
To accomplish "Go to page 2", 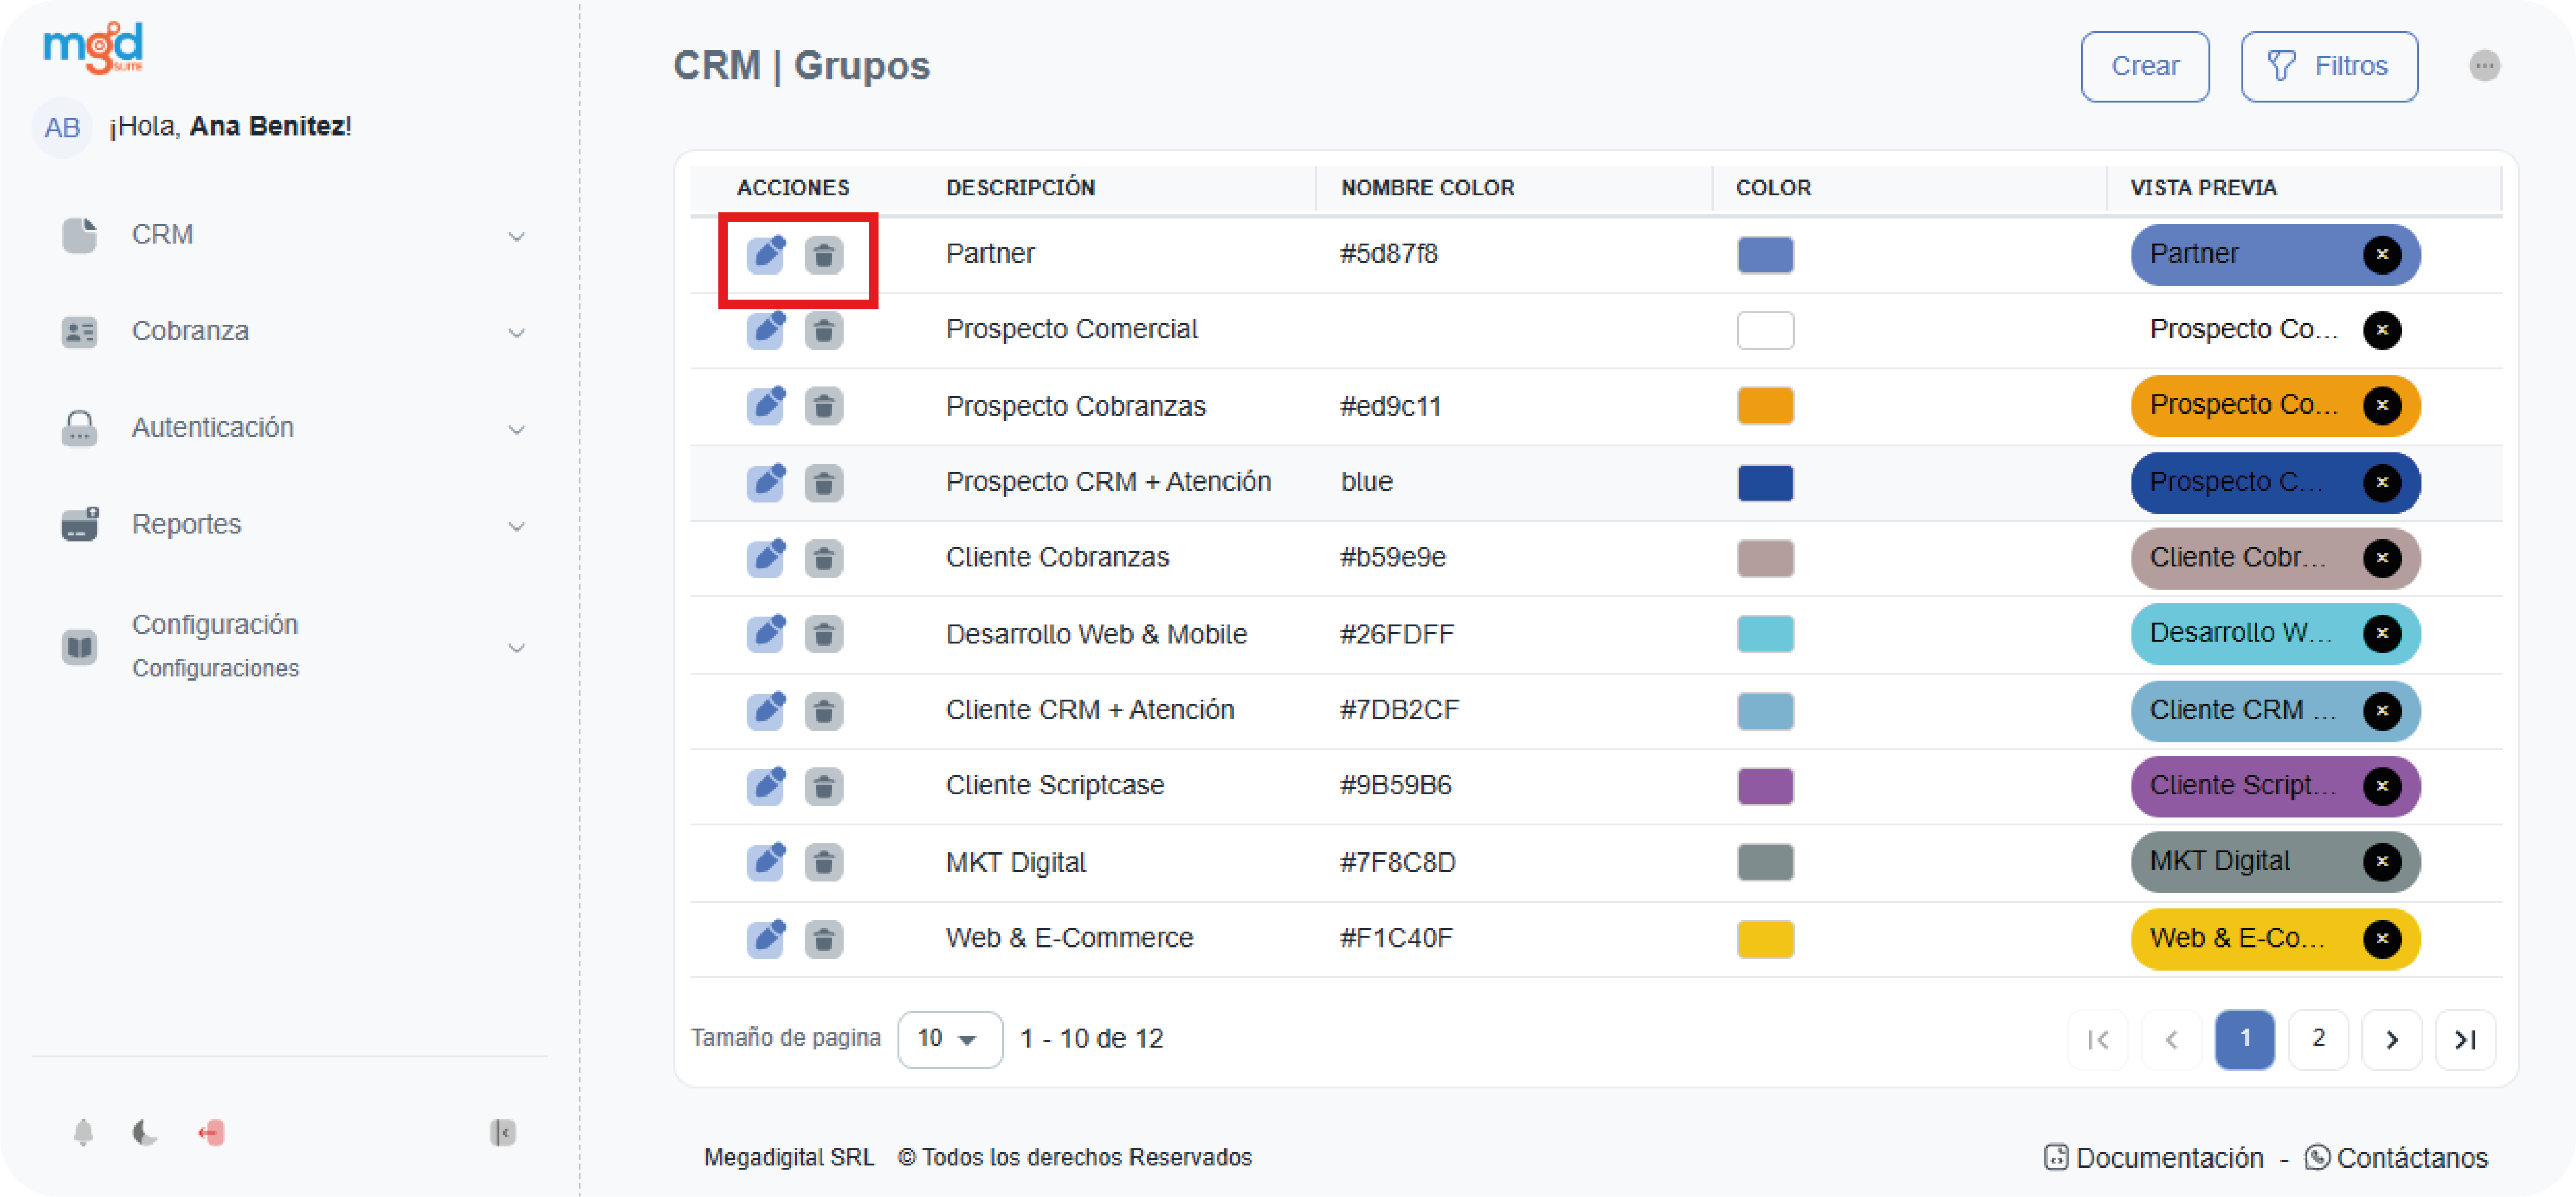I will point(2318,1038).
